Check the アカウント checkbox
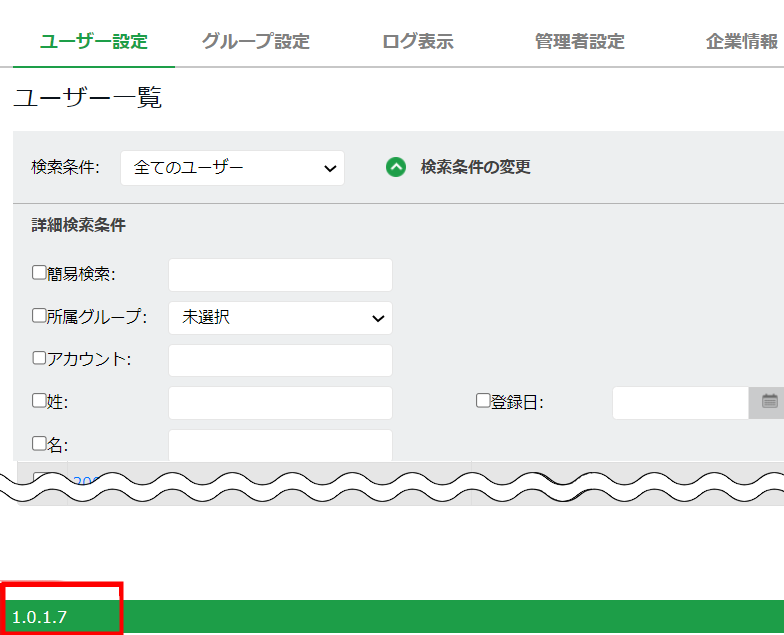This screenshot has width=784, height=635. [x=39, y=358]
